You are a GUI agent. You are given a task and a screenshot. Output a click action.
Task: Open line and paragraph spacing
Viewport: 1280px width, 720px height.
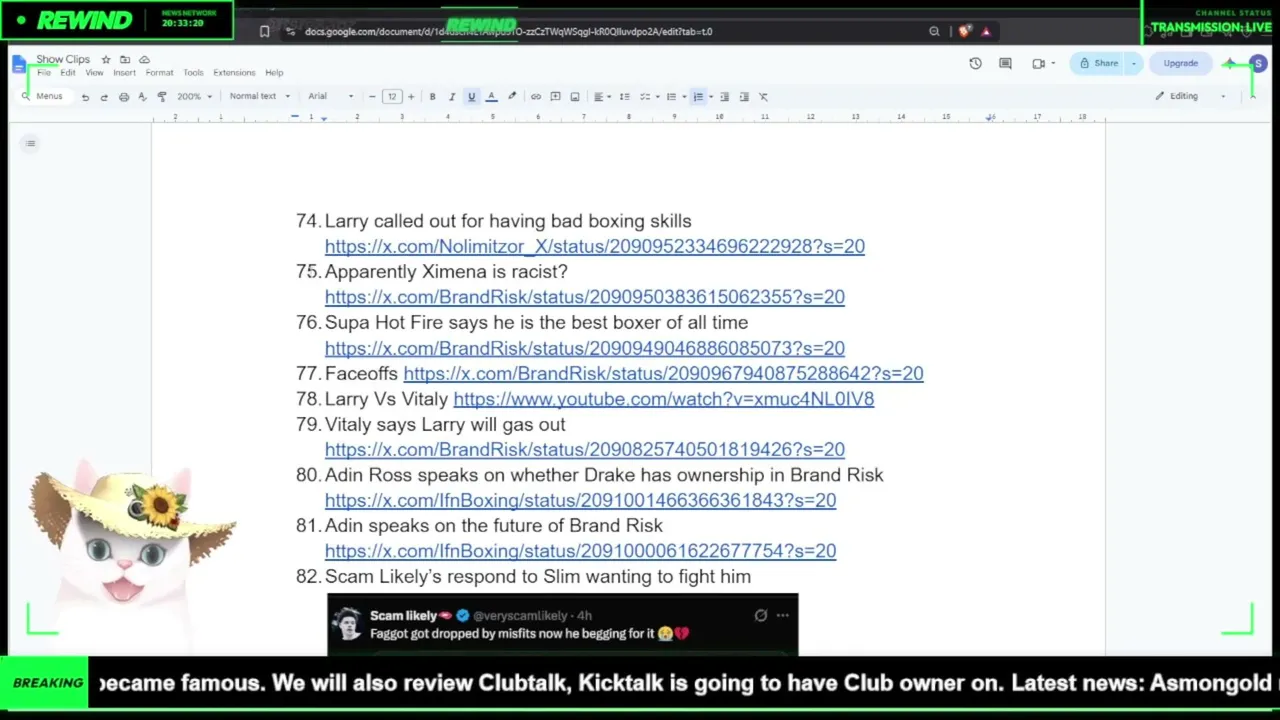pyautogui.click(x=625, y=97)
